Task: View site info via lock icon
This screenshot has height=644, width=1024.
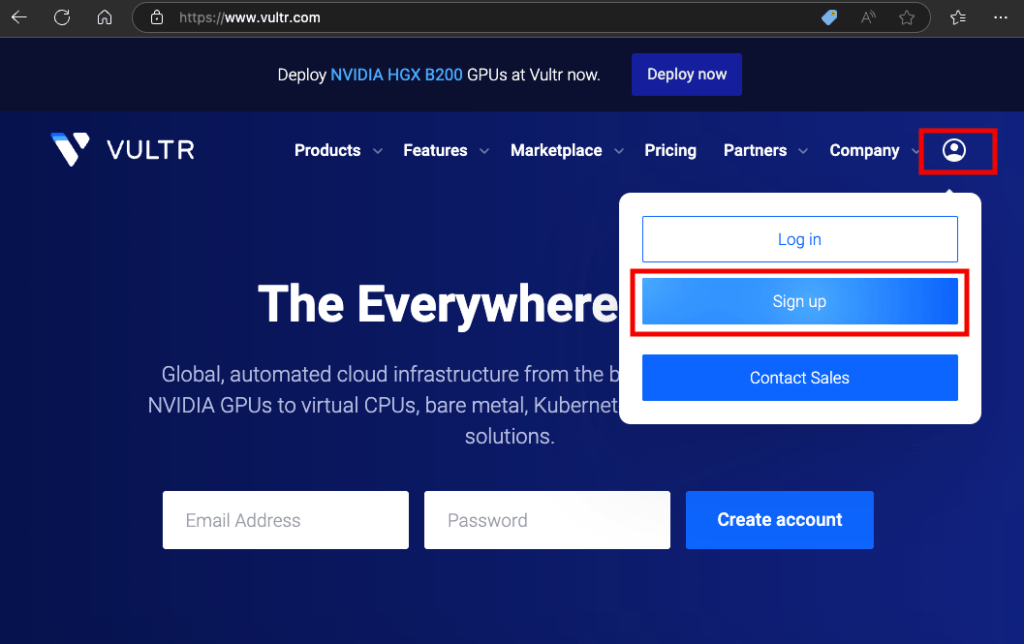Action: [x=156, y=18]
